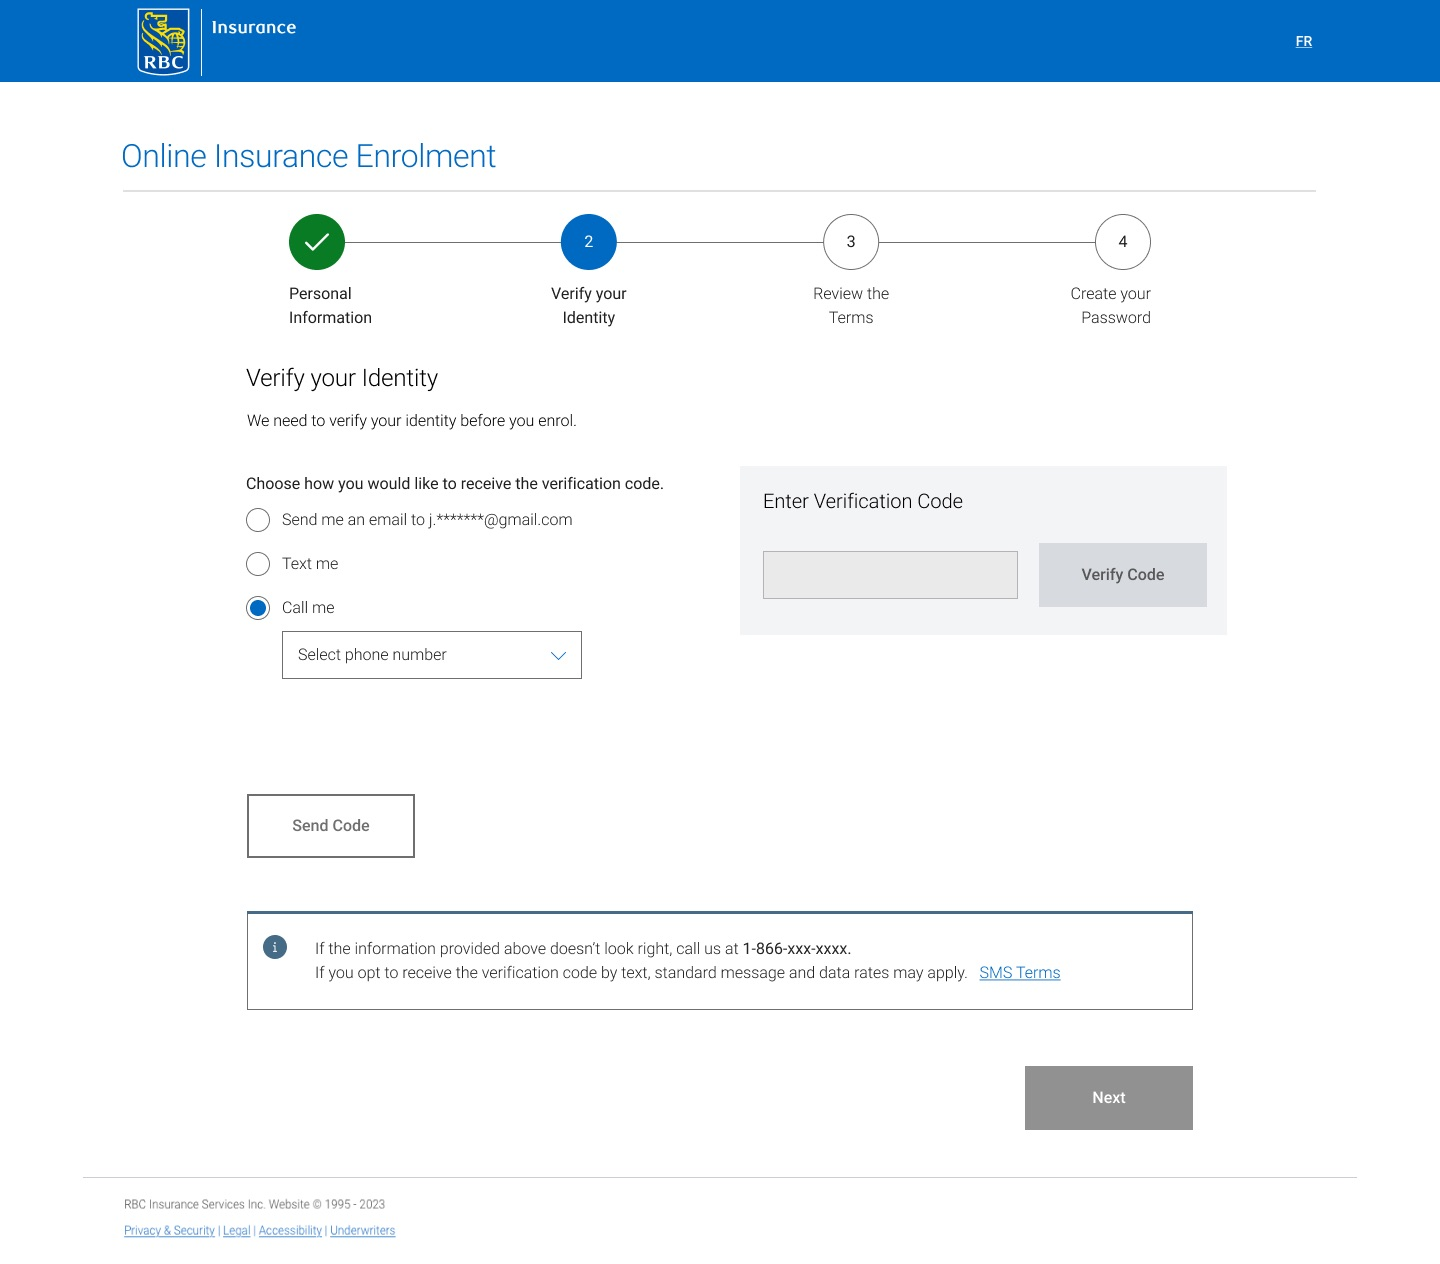This screenshot has height=1264, width=1440.
Task: Click the Next button
Action: click(1109, 1098)
